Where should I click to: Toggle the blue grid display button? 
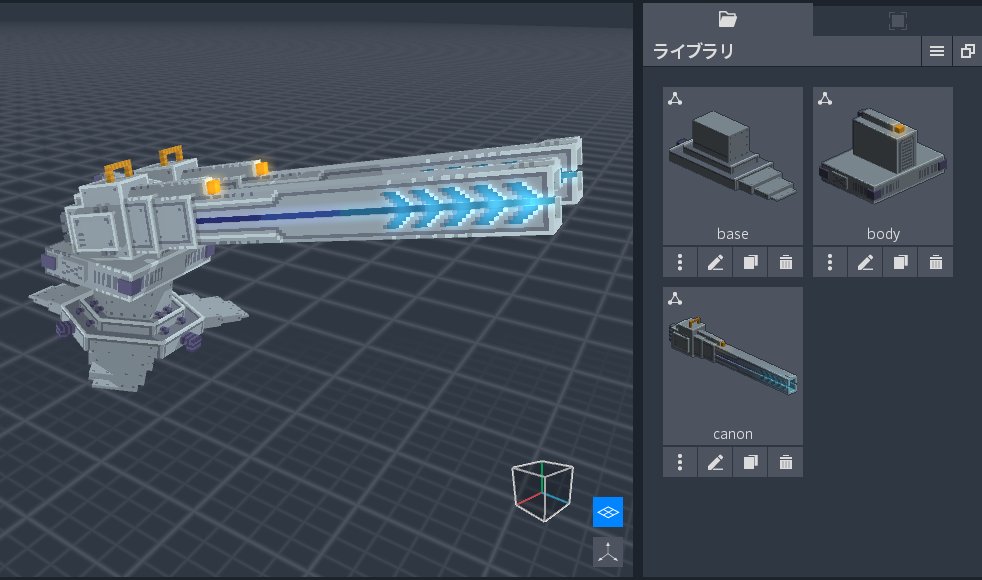(608, 511)
